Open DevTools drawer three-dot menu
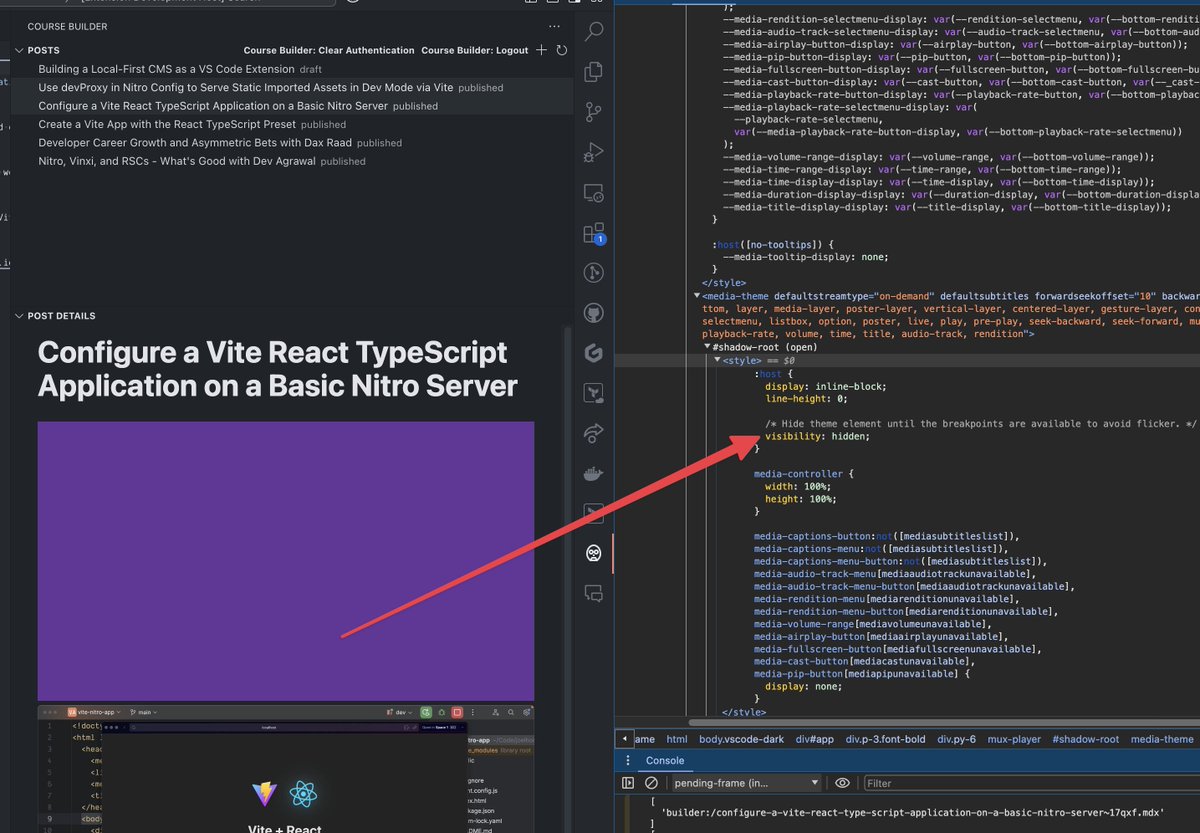Image resolution: width=1200 pixels, height=833 pixels. [x=630, y=760]
